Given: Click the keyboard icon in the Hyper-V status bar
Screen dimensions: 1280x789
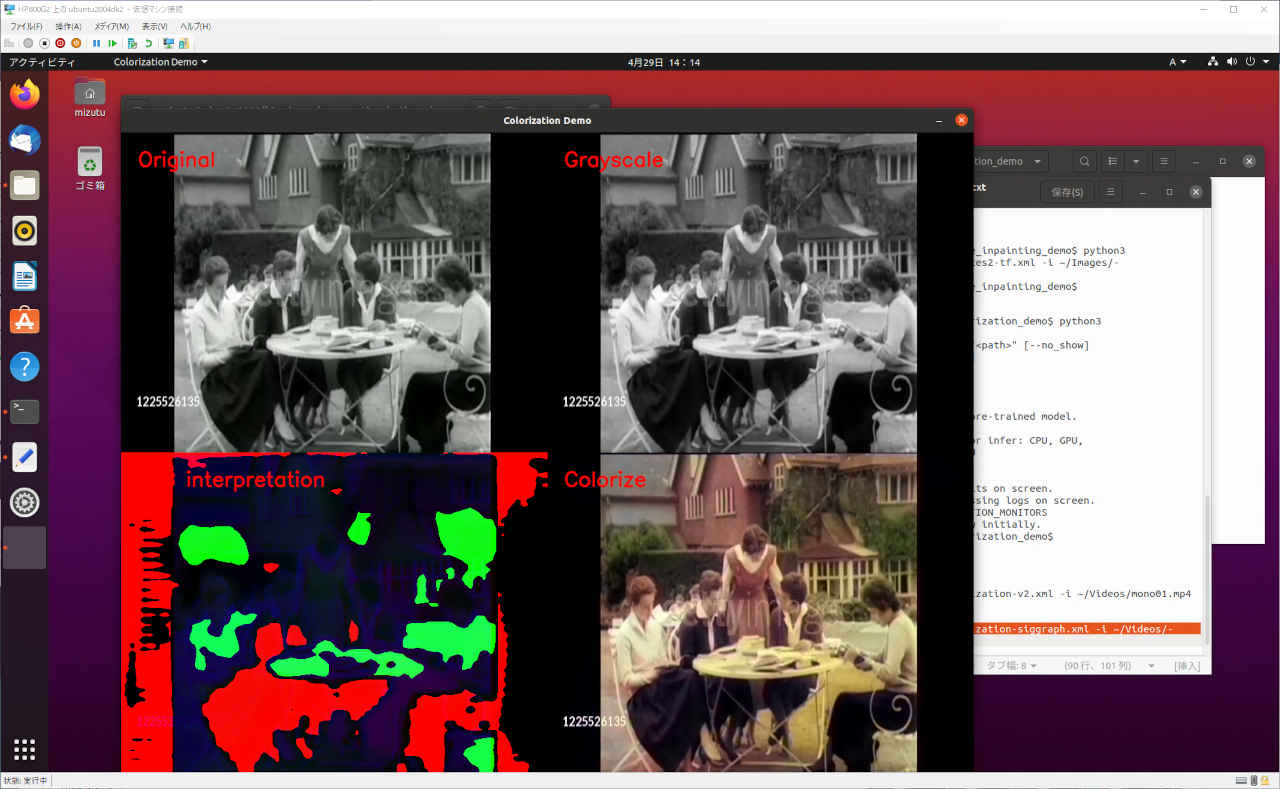Looking at the screenshot, I should tap(1241, 780).
